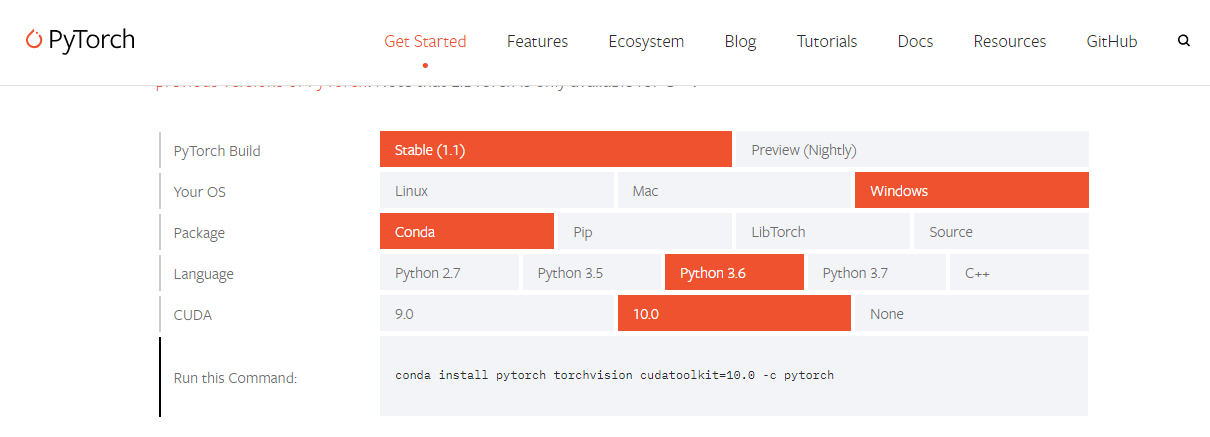The height and width of the screenshot is (437, 1210).
Task: Click the Your OS row label
Action: [200, 192]
